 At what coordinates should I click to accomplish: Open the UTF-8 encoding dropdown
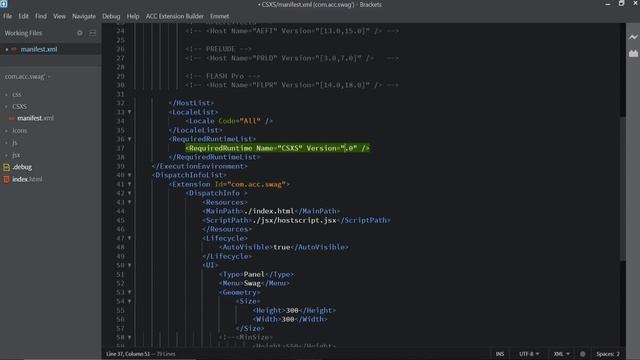529,354
